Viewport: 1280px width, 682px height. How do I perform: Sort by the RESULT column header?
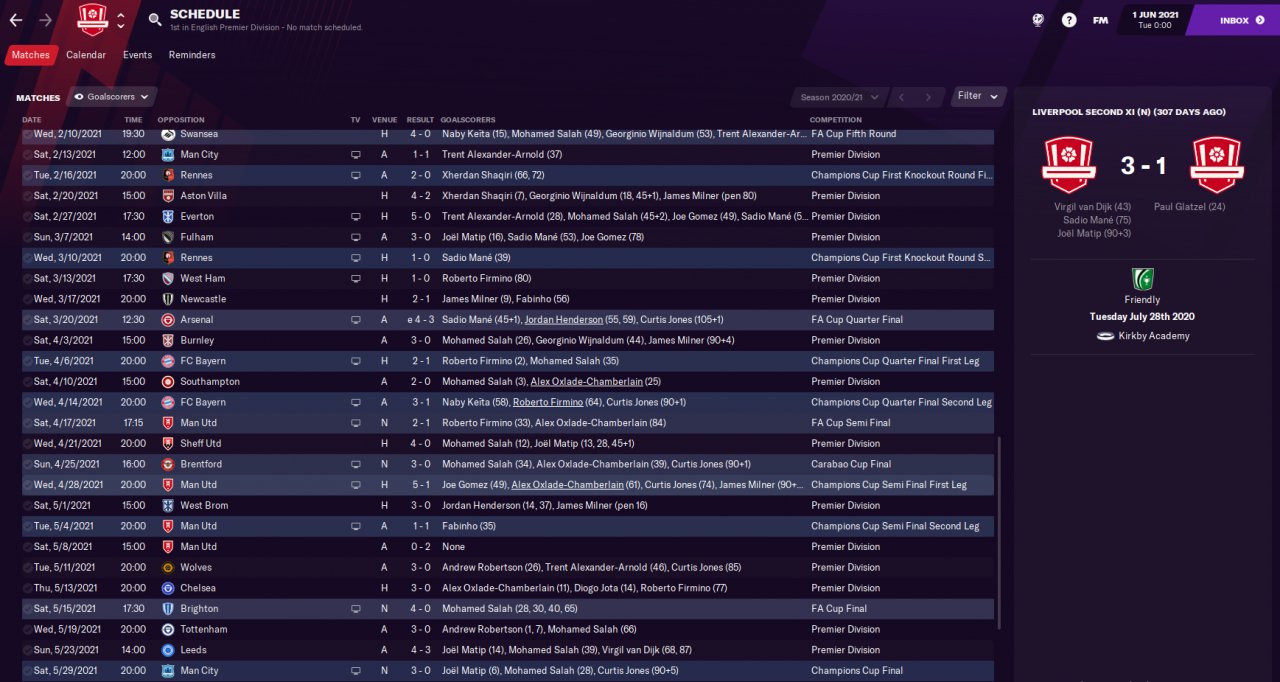pos(421,120)
